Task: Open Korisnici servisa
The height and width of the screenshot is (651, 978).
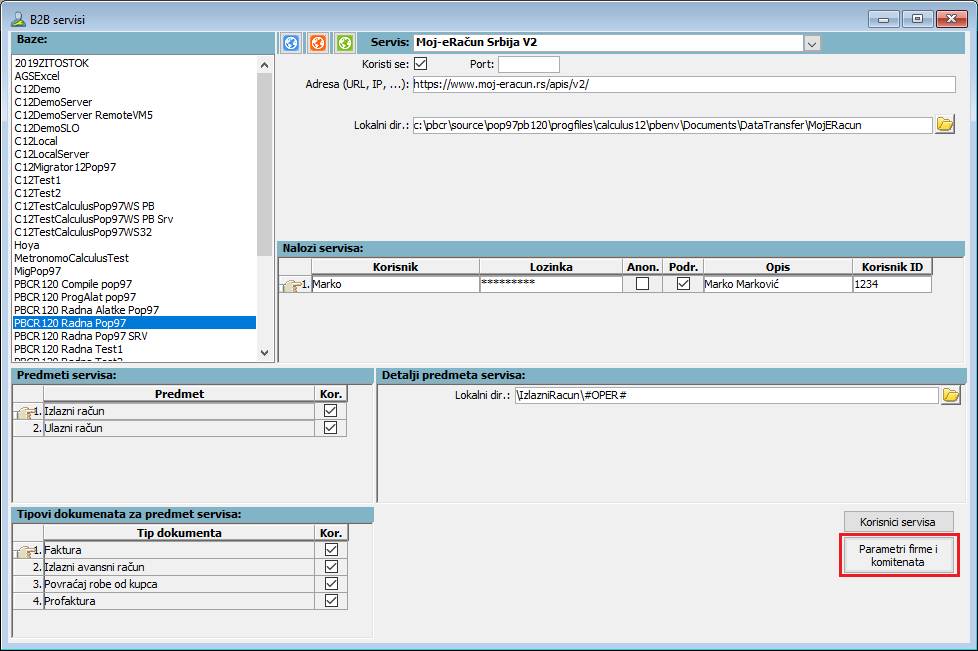Action: click(898, 522)
